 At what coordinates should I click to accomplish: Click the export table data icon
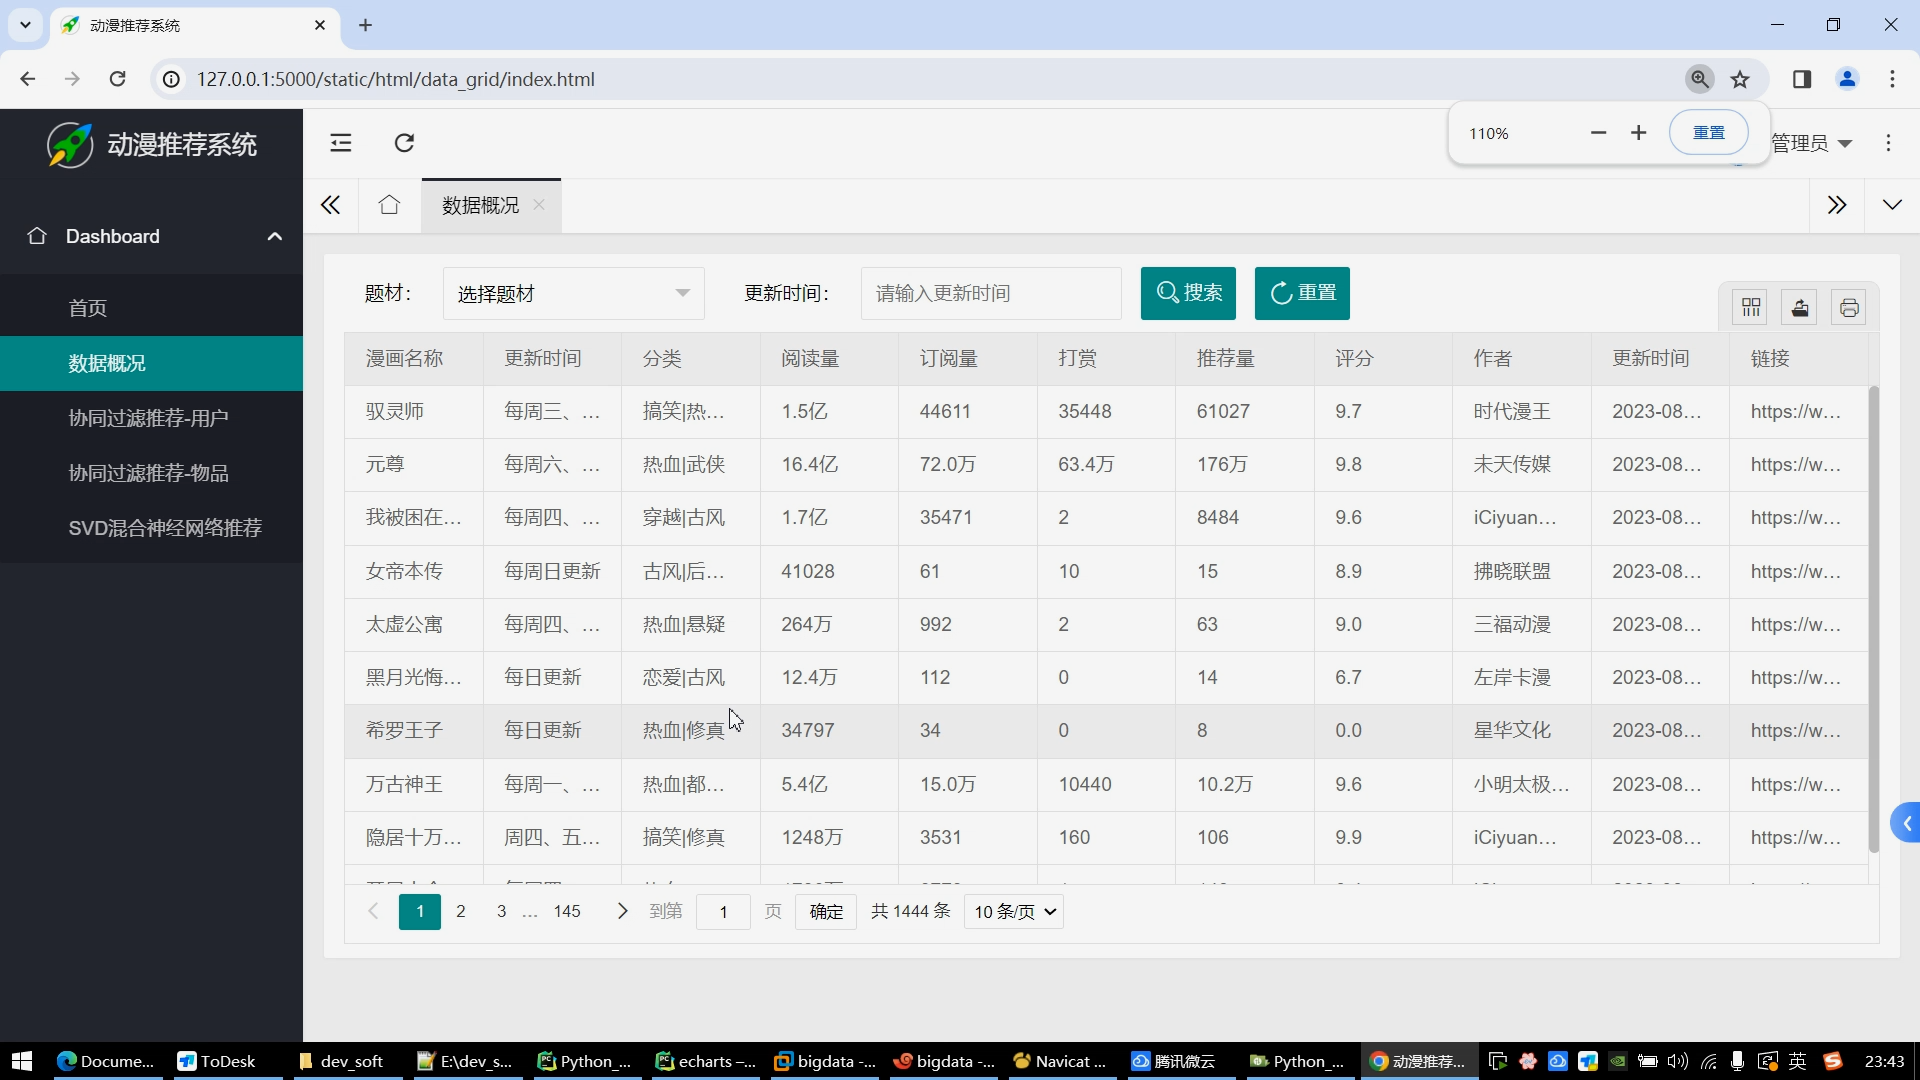(x=1800, y=308)
